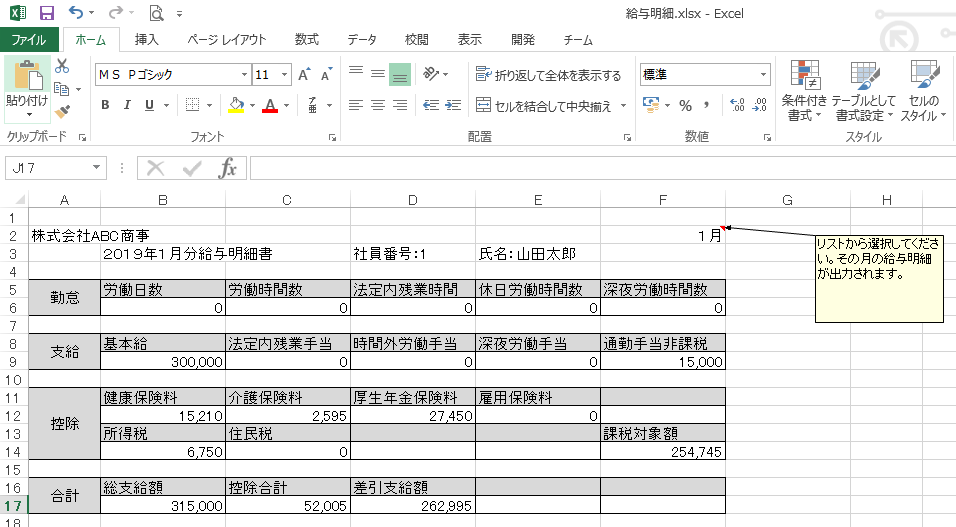
Task: Open 配置 alignment dialog launcher
Action: click(627, 138)
